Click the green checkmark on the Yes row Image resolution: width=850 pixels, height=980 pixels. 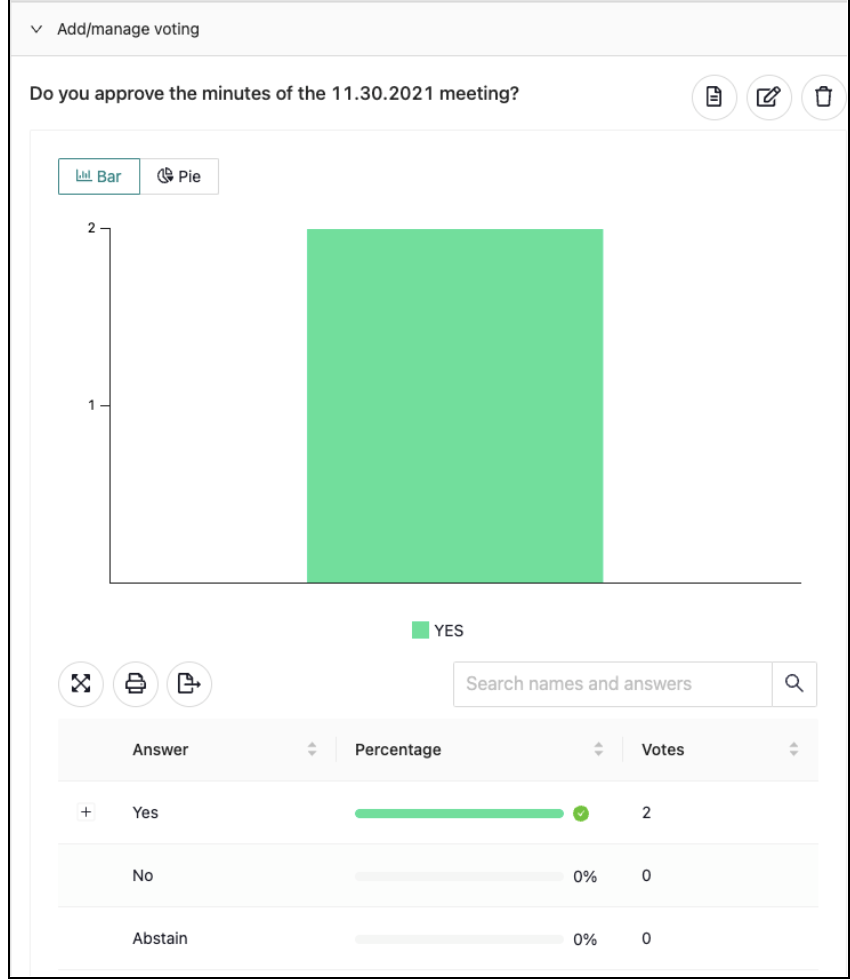[581, 813]
